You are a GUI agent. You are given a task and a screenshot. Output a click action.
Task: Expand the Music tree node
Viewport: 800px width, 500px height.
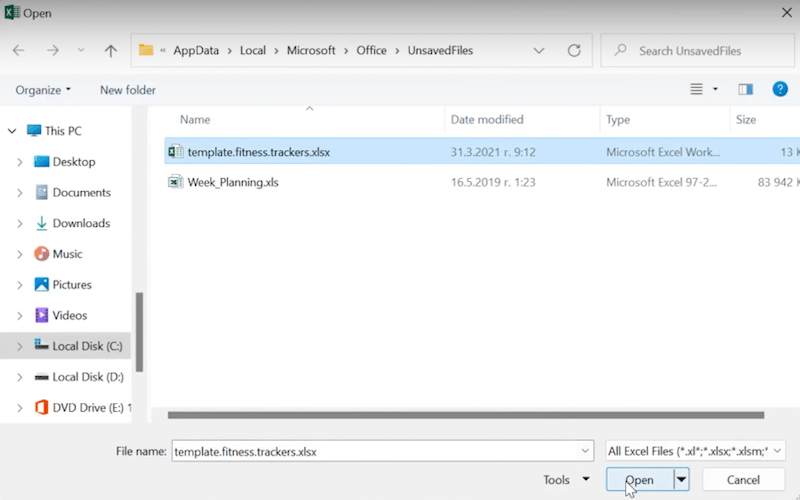coord(20,254)
